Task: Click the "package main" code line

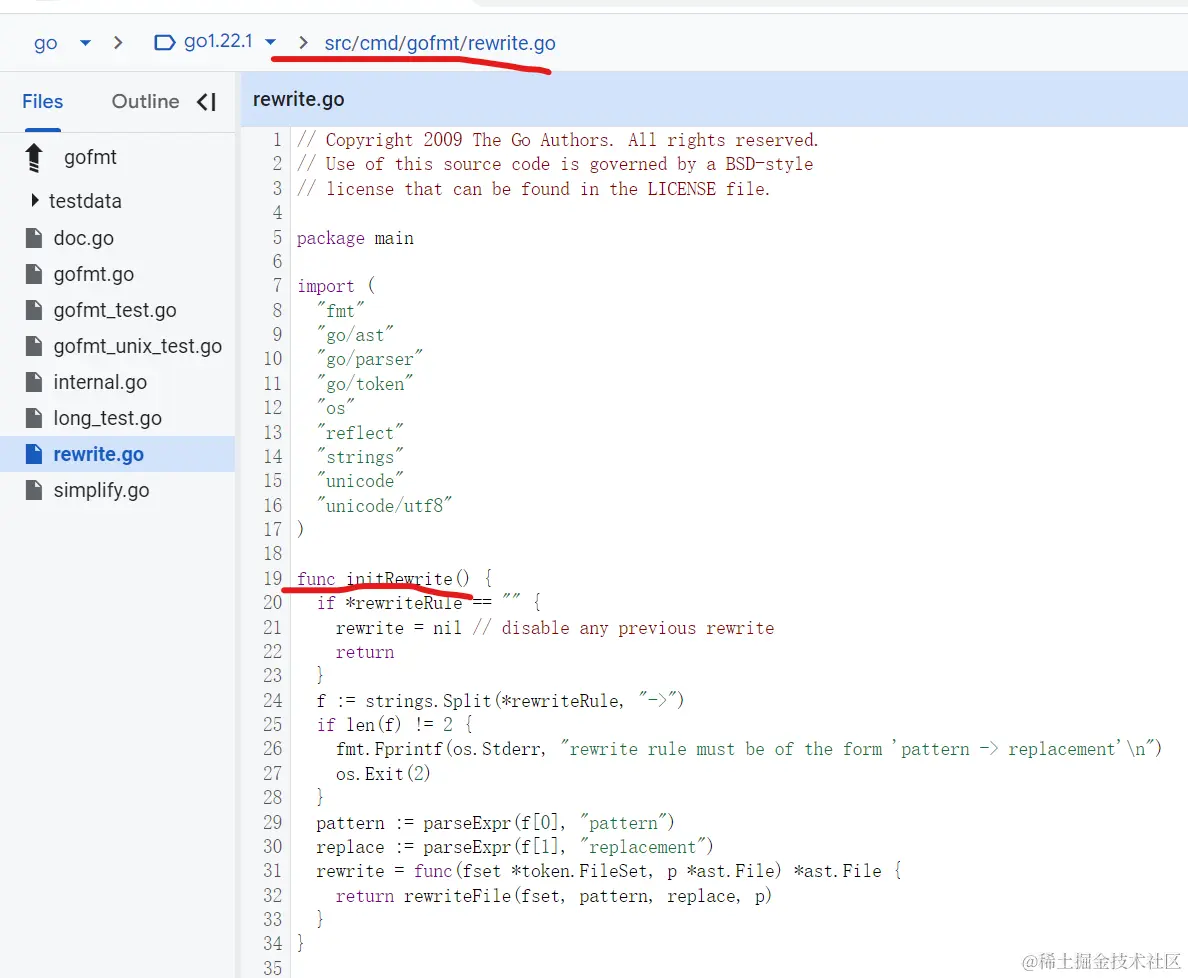Action: 355,238
